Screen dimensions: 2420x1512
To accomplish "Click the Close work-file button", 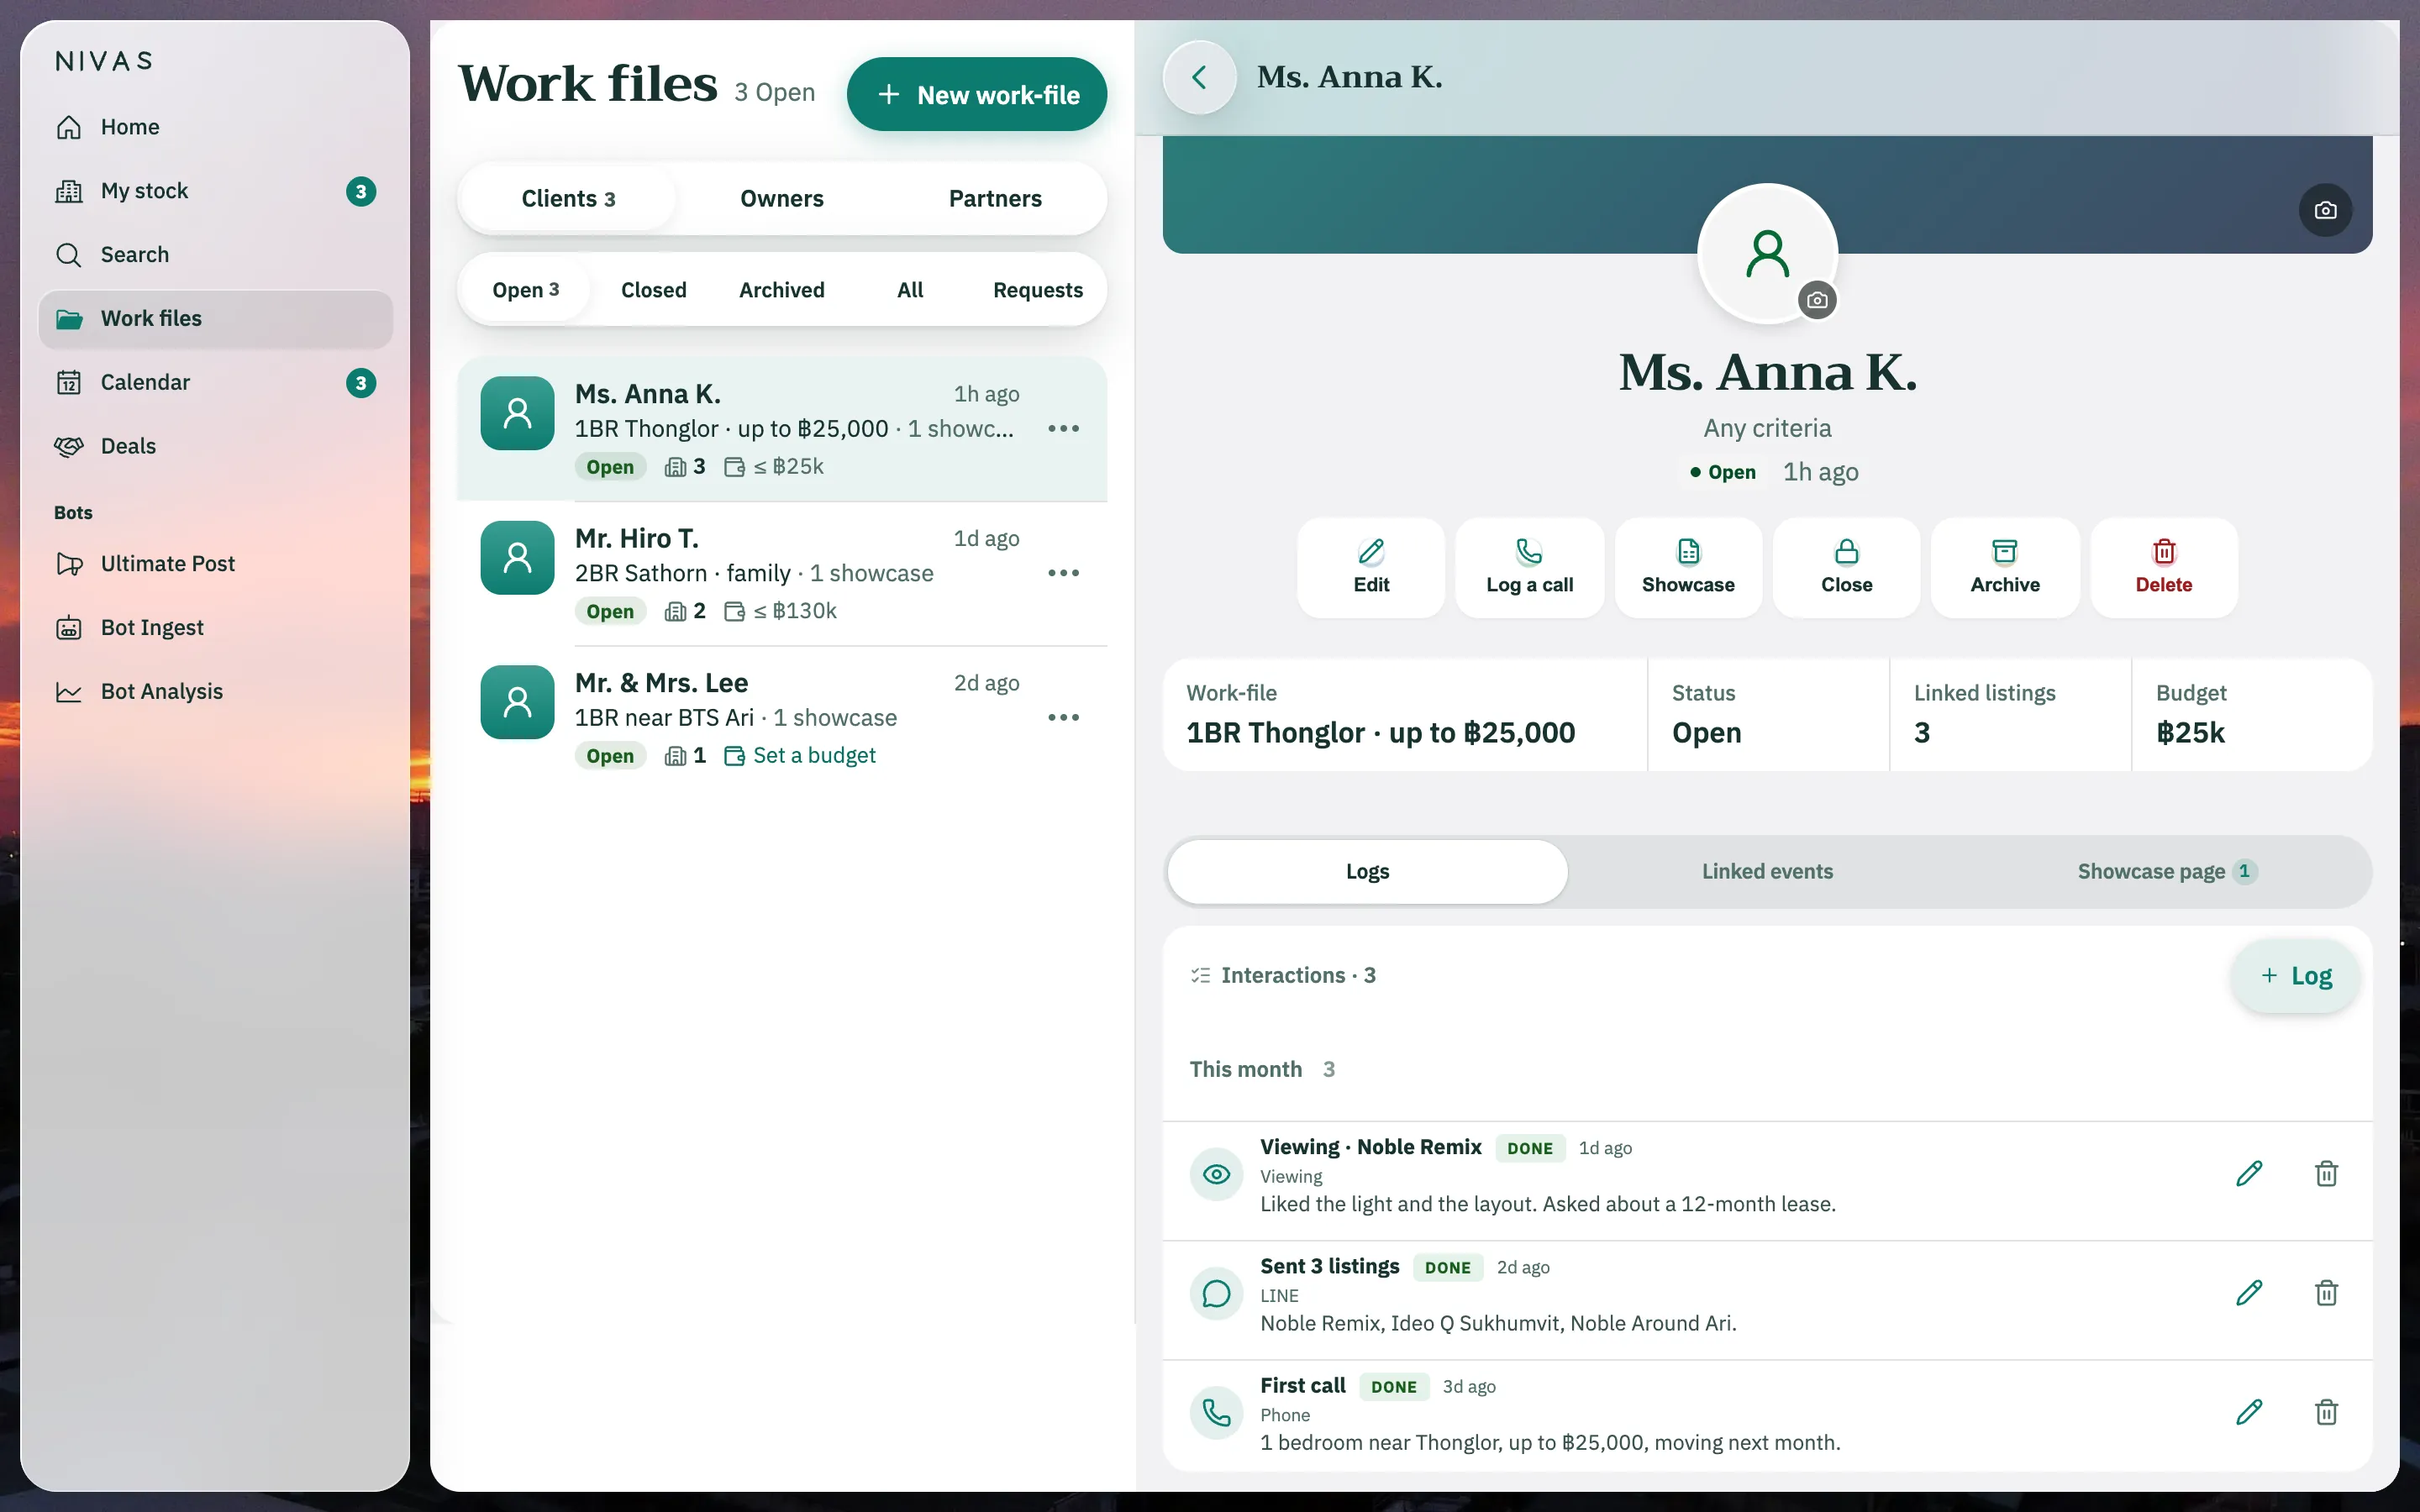I will 1846,568.
